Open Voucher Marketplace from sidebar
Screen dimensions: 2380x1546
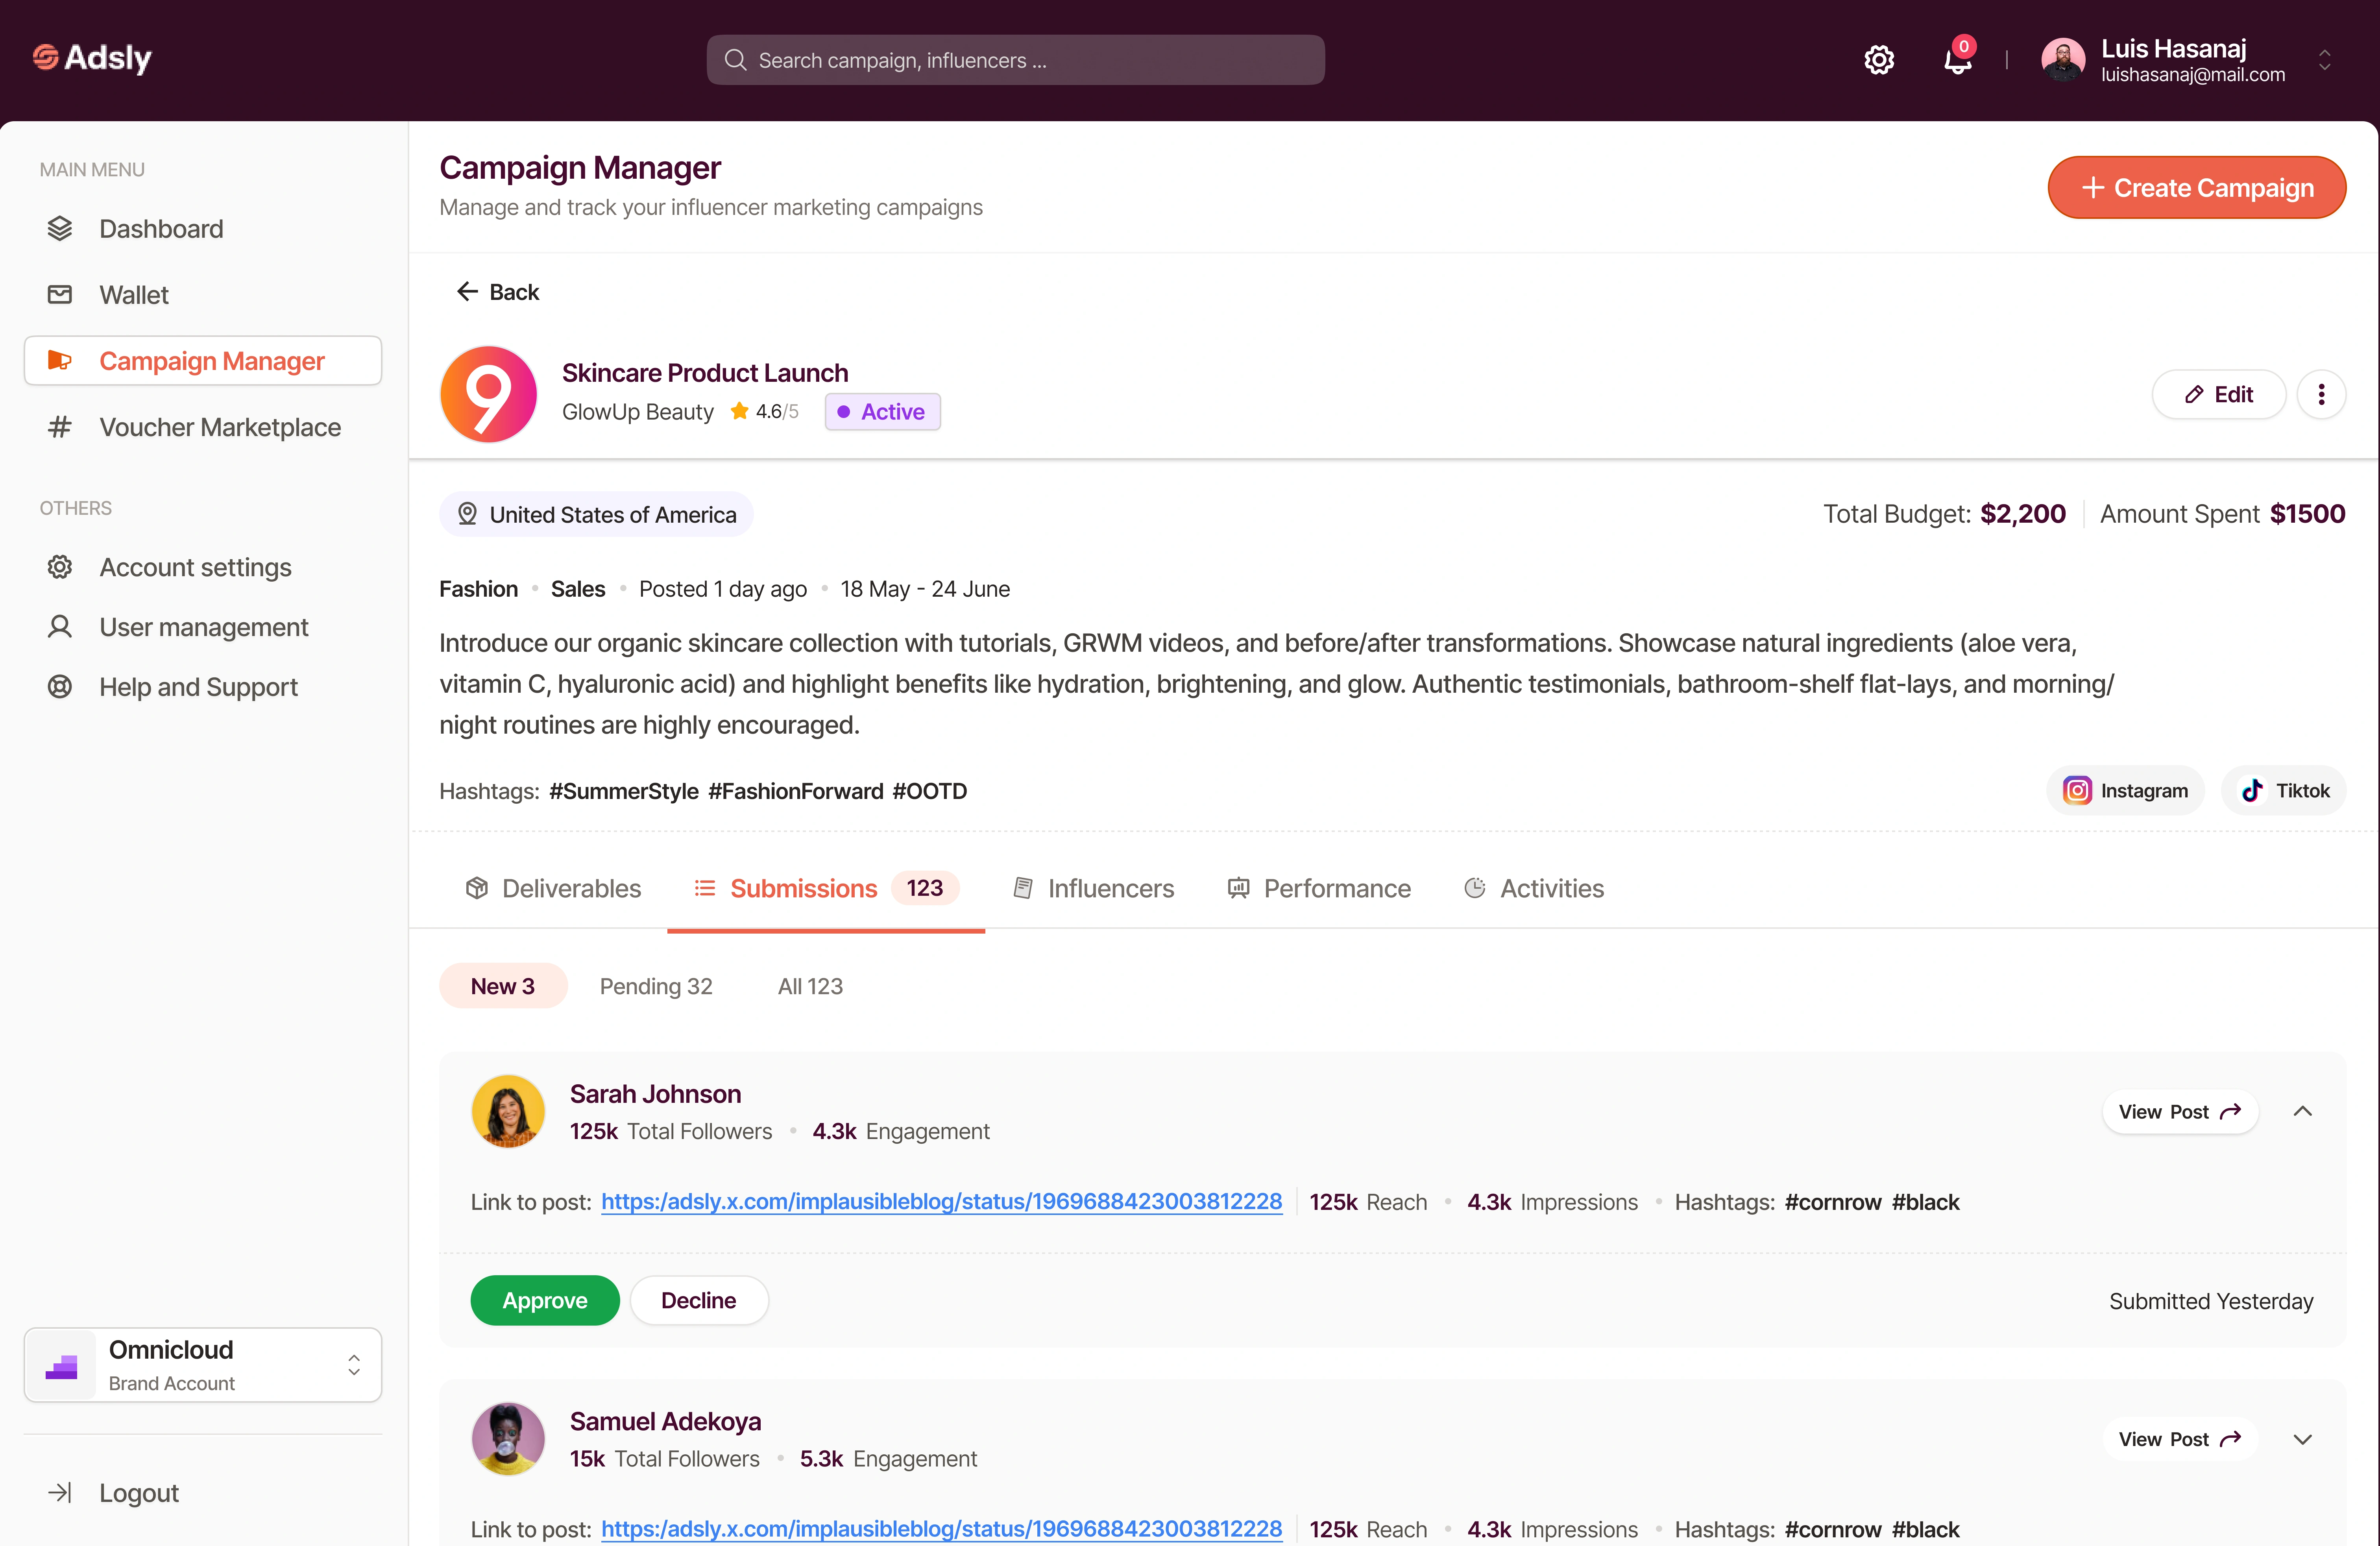click(x=219, y=427)
